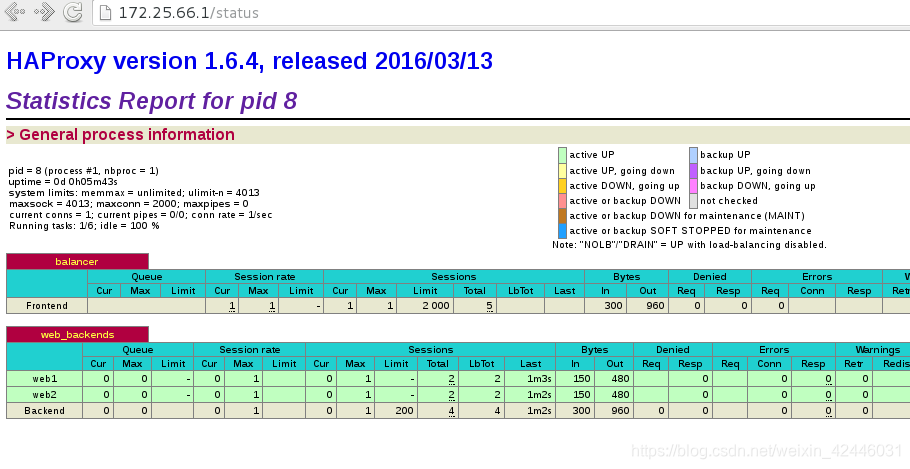Click the balancer table Denied column header

tap(710, 277)
